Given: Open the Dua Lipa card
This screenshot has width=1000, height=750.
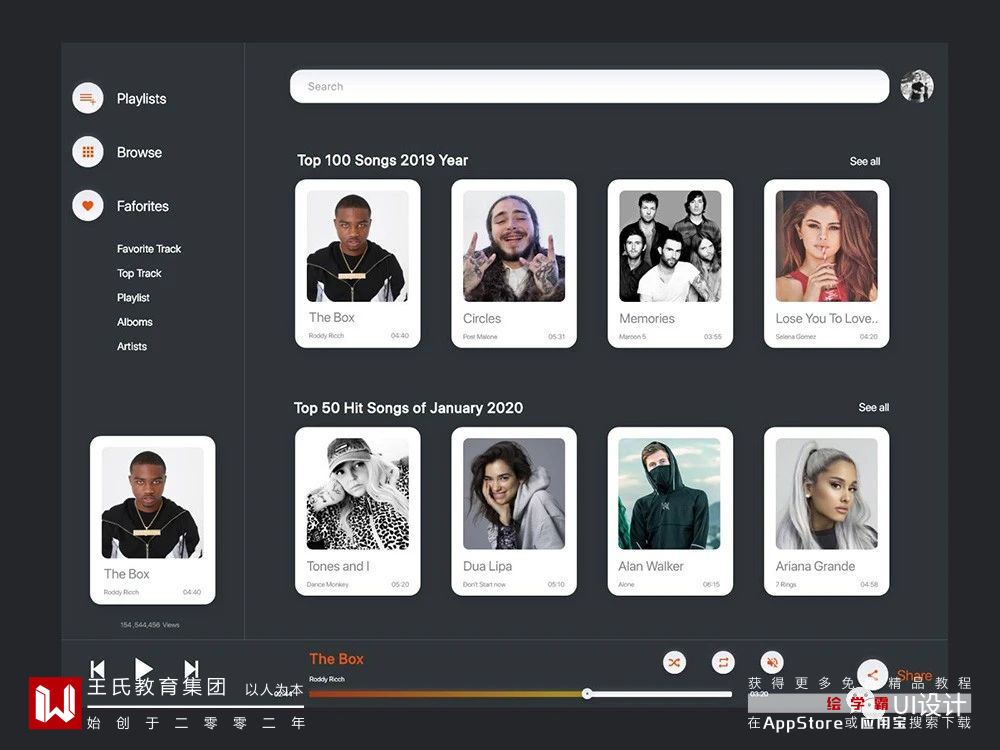Looking at the screenshot, I should [514, 511].
